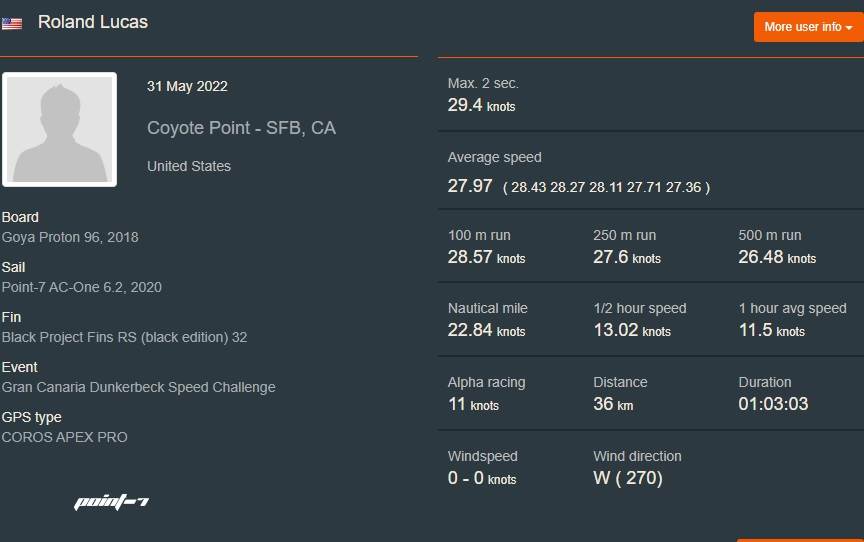Open the More user info dropdown

pyautogui.click(x=808, y=27)
